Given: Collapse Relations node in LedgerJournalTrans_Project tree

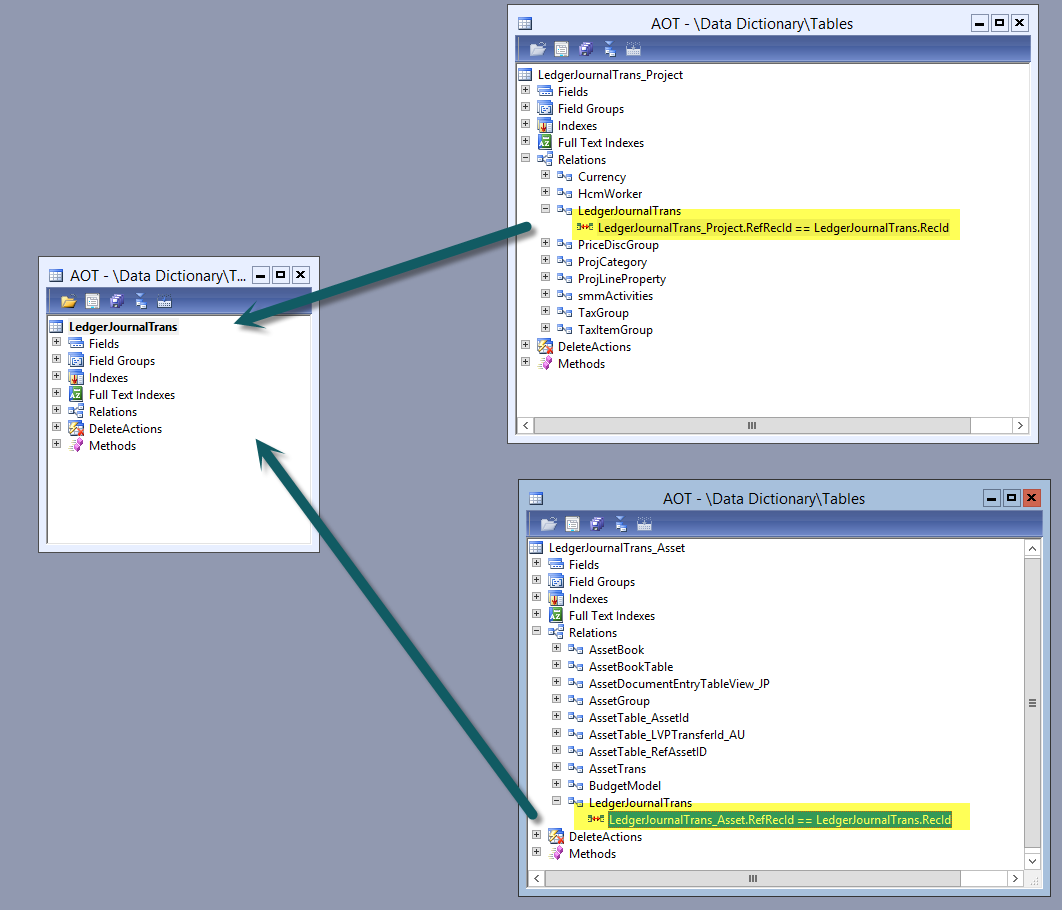Looking at the screenshot, I should [526, 159].
